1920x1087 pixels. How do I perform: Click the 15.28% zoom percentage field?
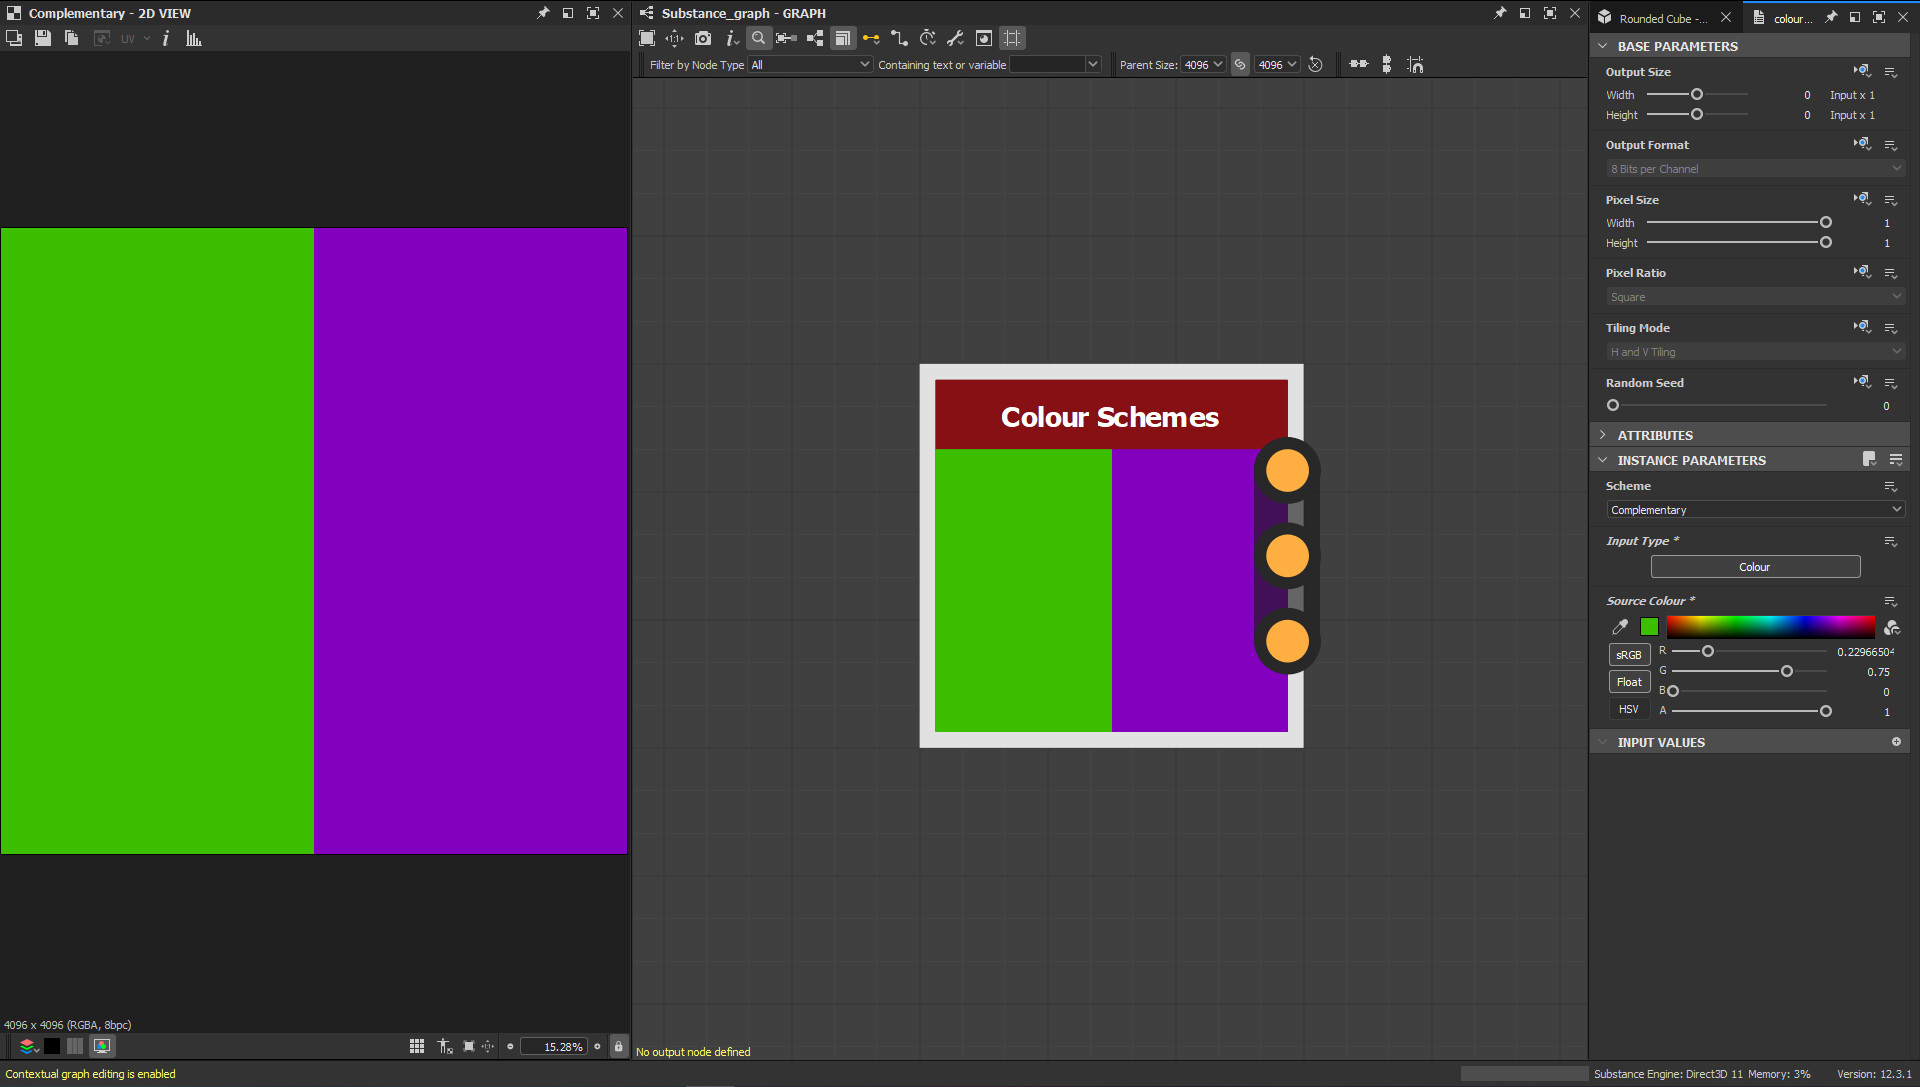[x=556, y=1046]
